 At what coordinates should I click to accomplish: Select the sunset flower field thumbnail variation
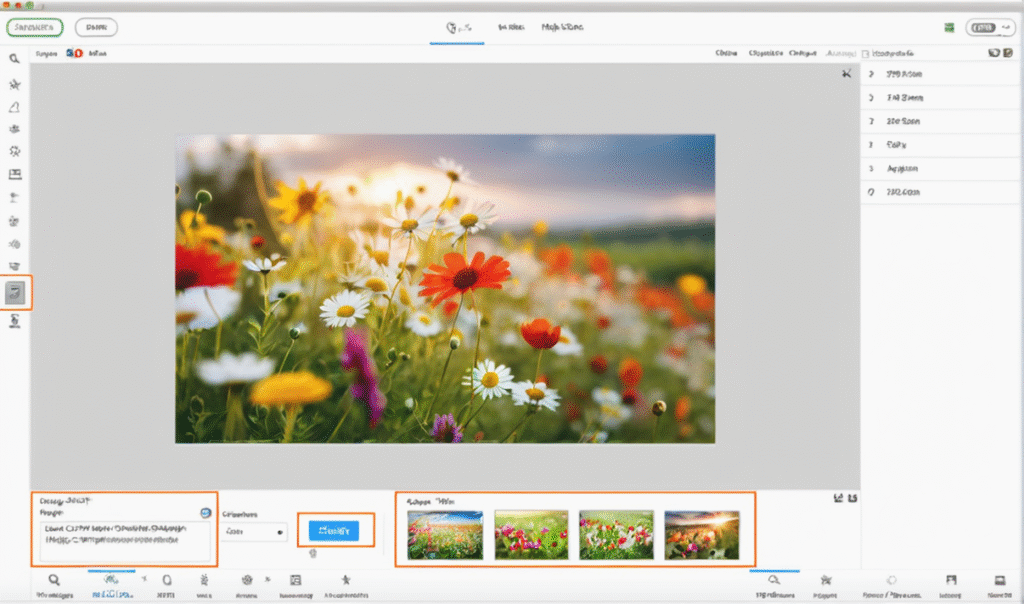tap(702, 534)
